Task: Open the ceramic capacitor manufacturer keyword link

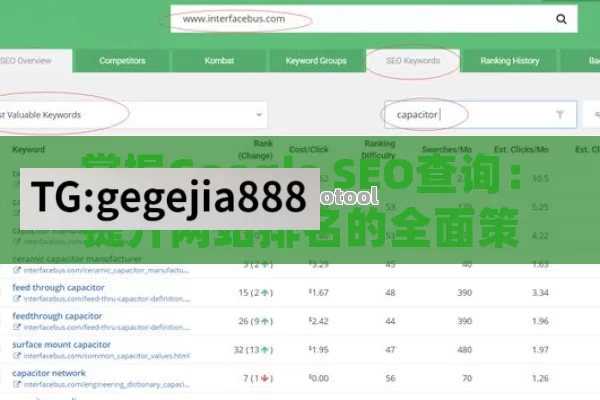Action: click(77, 259)
